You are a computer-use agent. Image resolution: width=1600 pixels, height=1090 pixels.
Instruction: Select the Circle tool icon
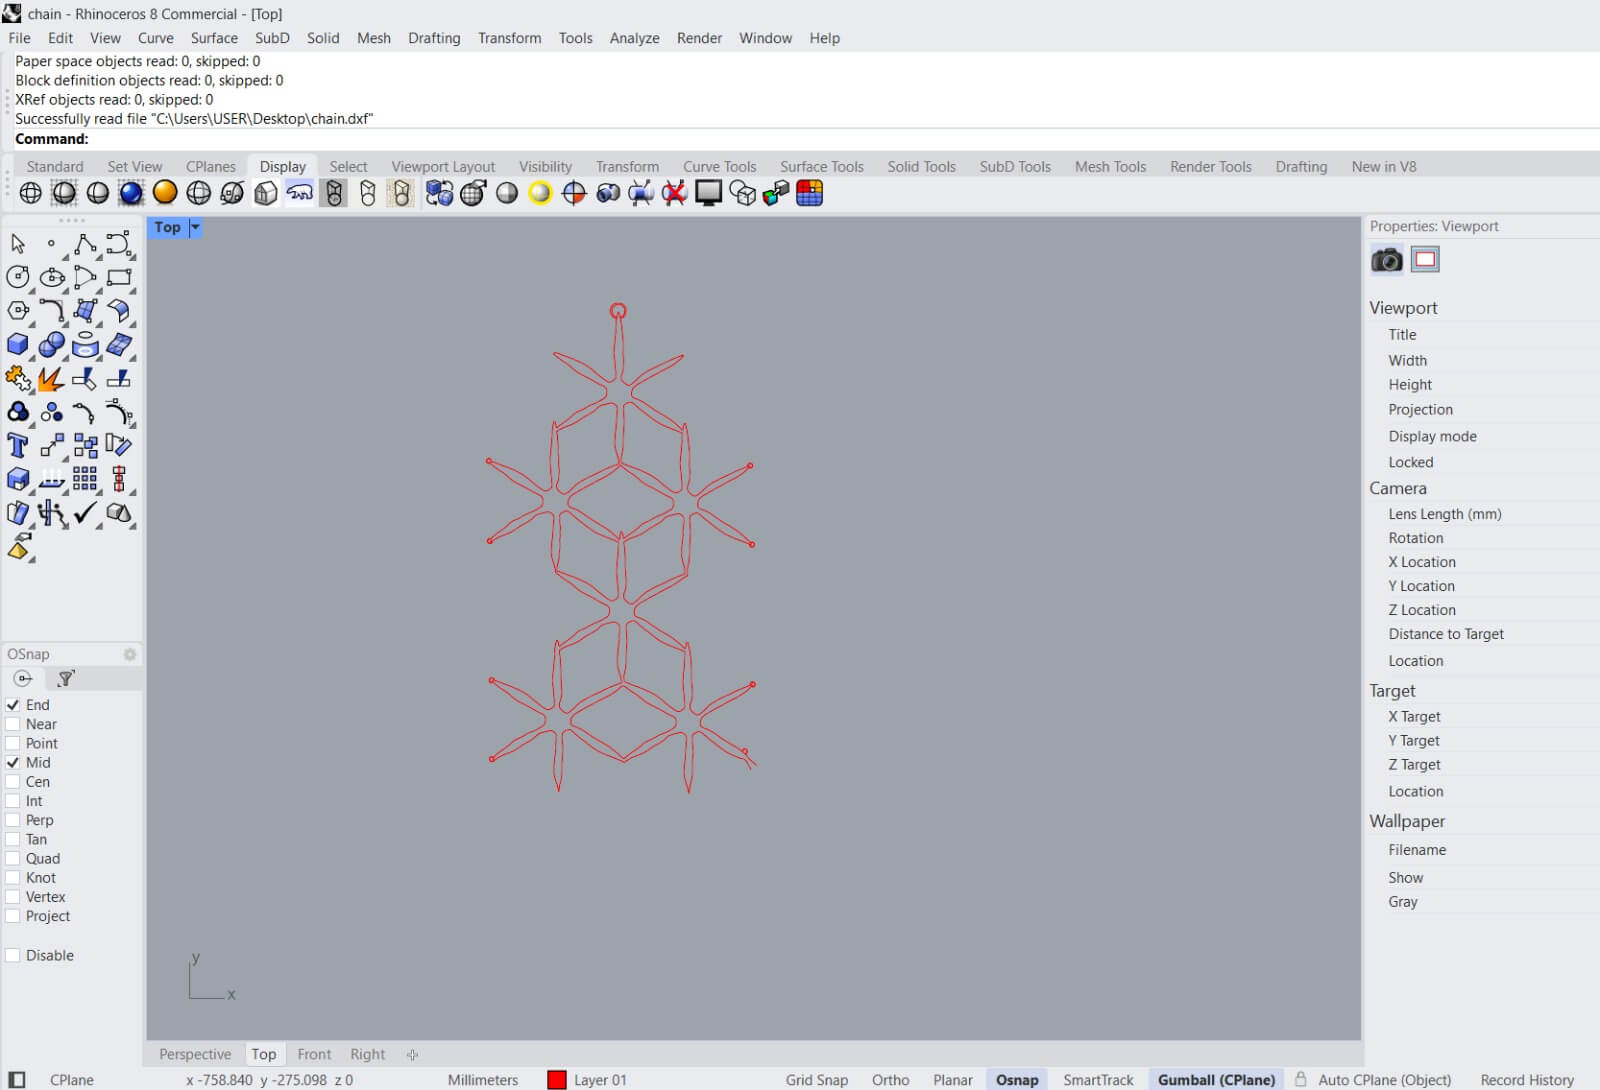(18, 278)
